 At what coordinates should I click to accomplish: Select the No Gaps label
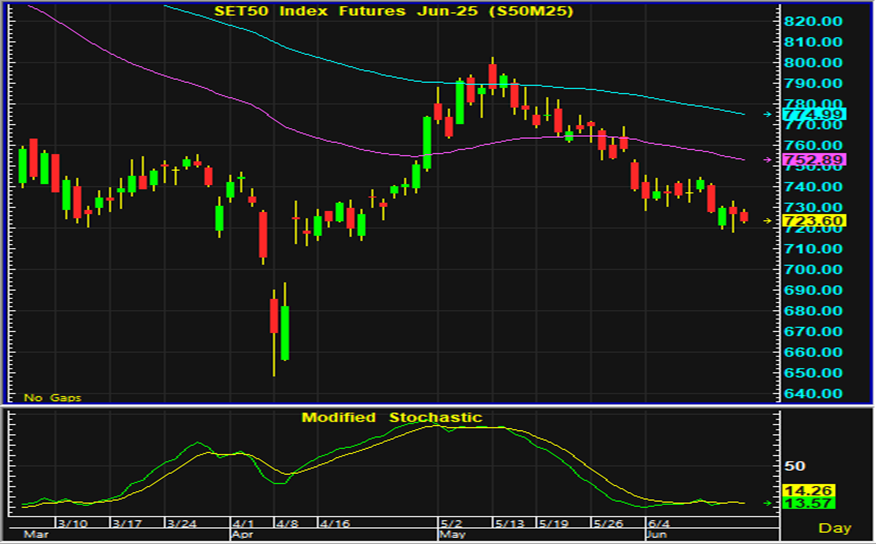53,398
